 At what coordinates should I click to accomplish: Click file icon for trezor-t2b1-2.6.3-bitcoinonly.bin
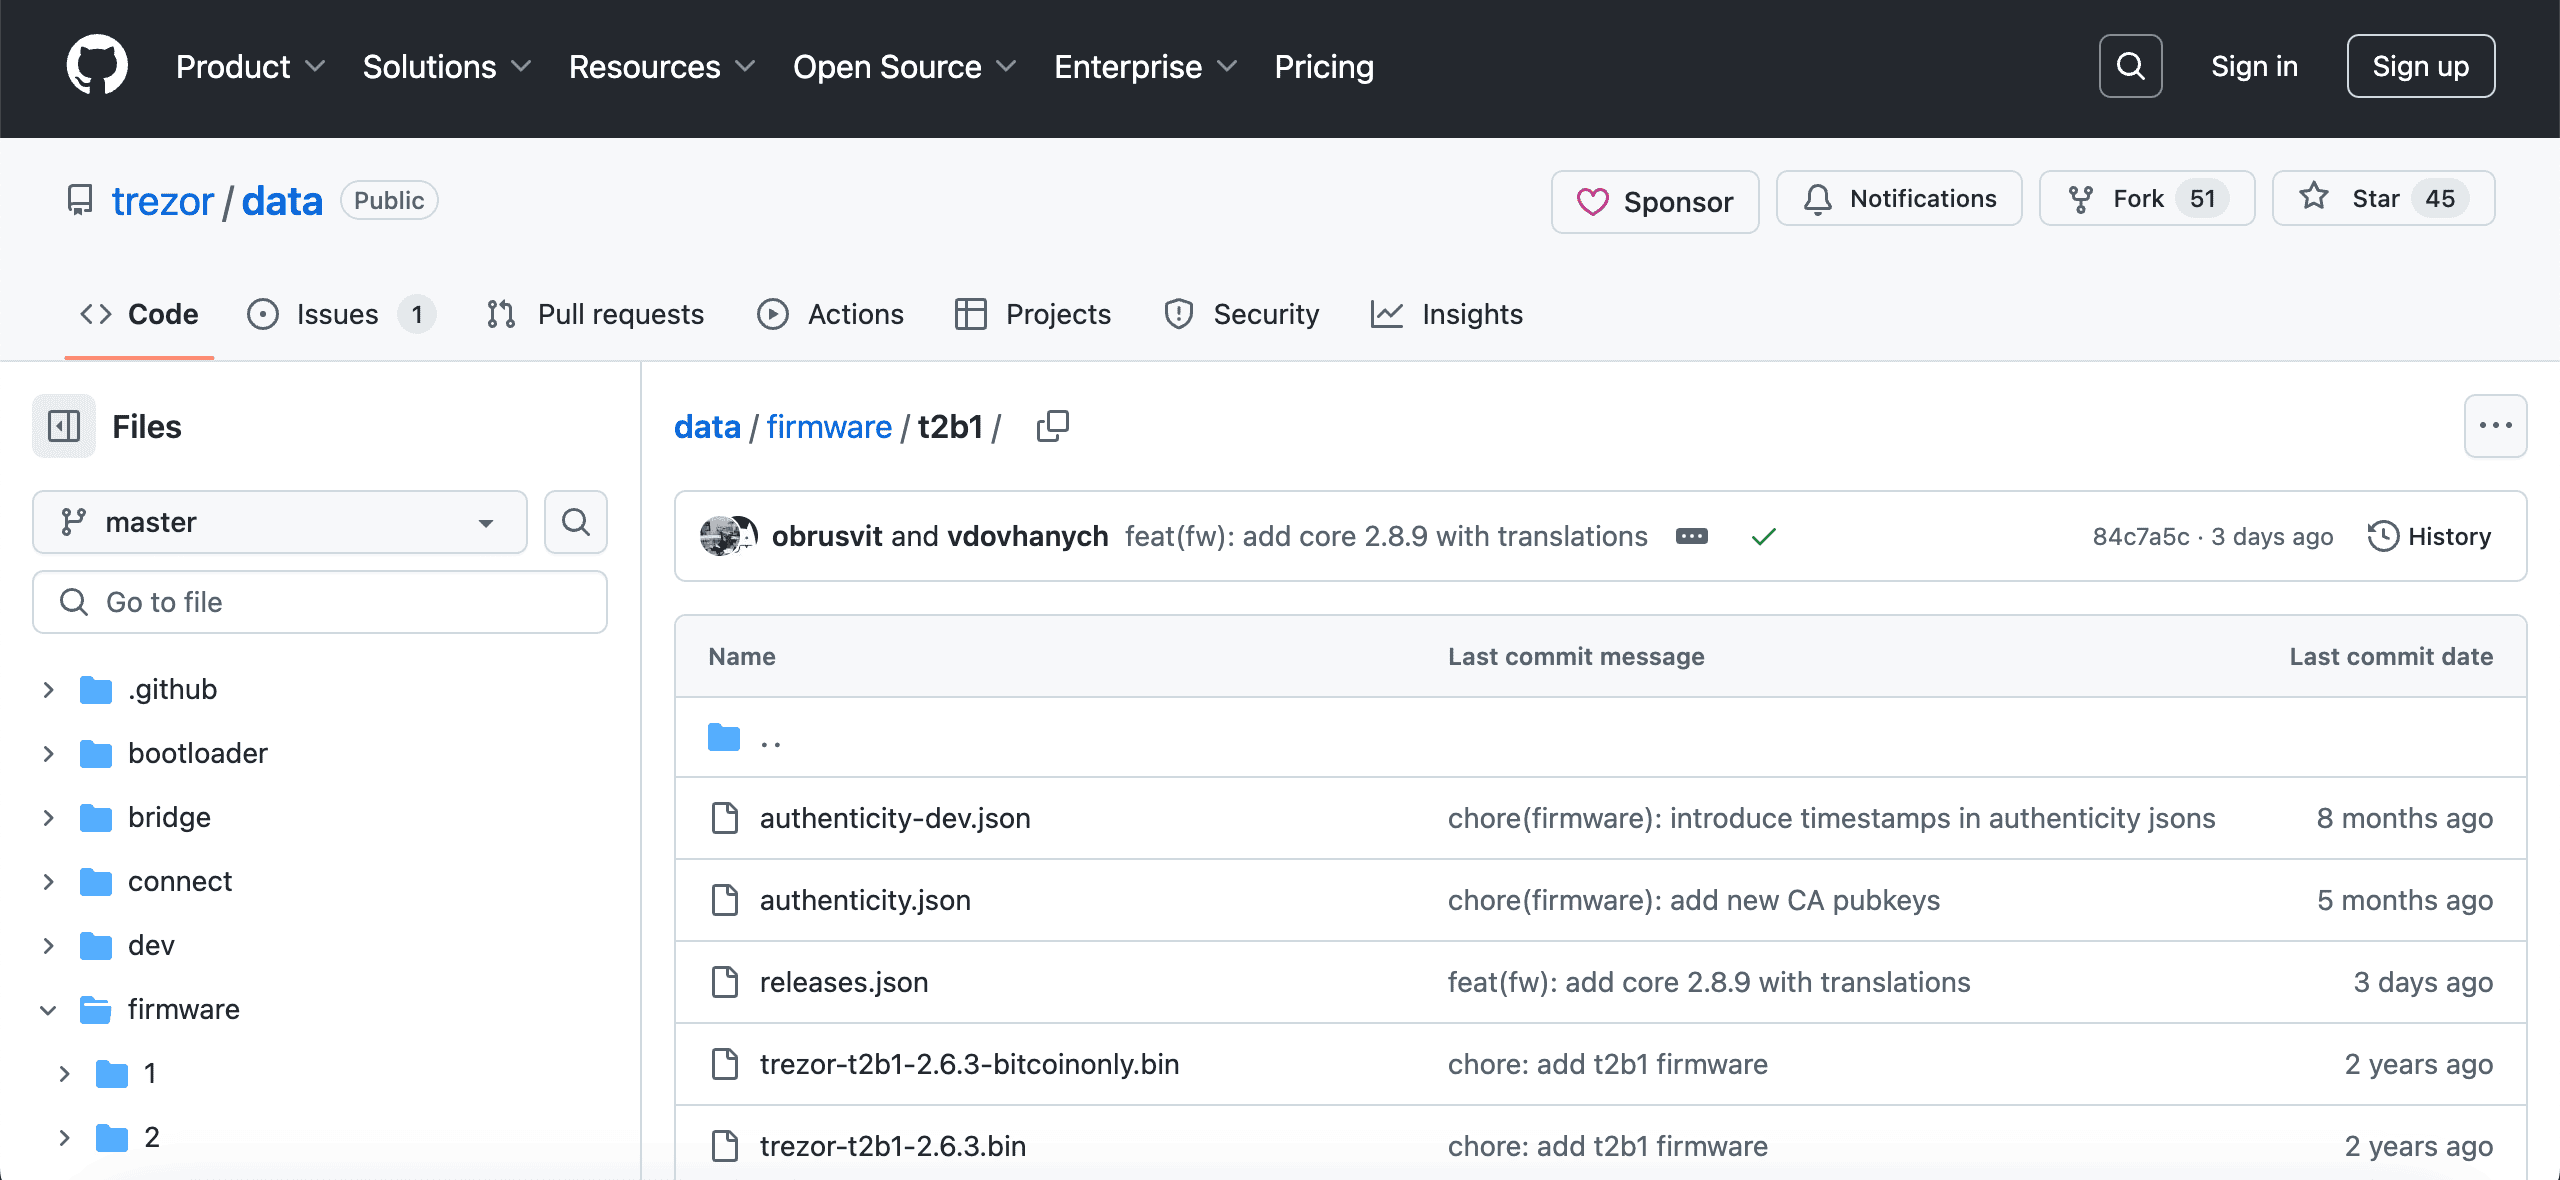coord(724,1064)
